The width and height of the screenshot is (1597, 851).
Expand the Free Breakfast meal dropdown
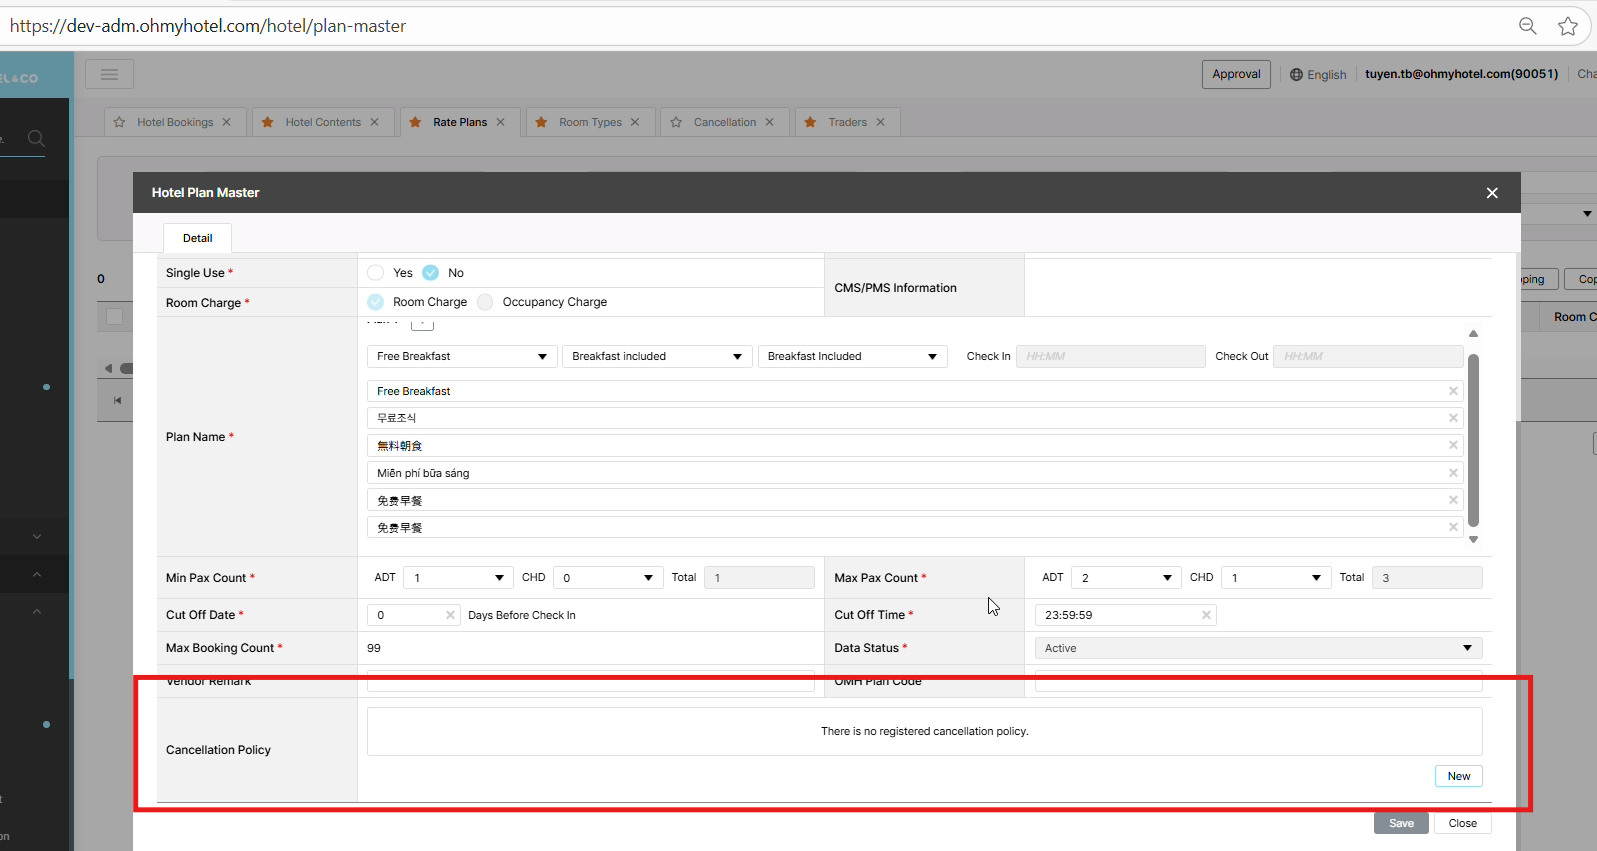[x=461, y=357]
